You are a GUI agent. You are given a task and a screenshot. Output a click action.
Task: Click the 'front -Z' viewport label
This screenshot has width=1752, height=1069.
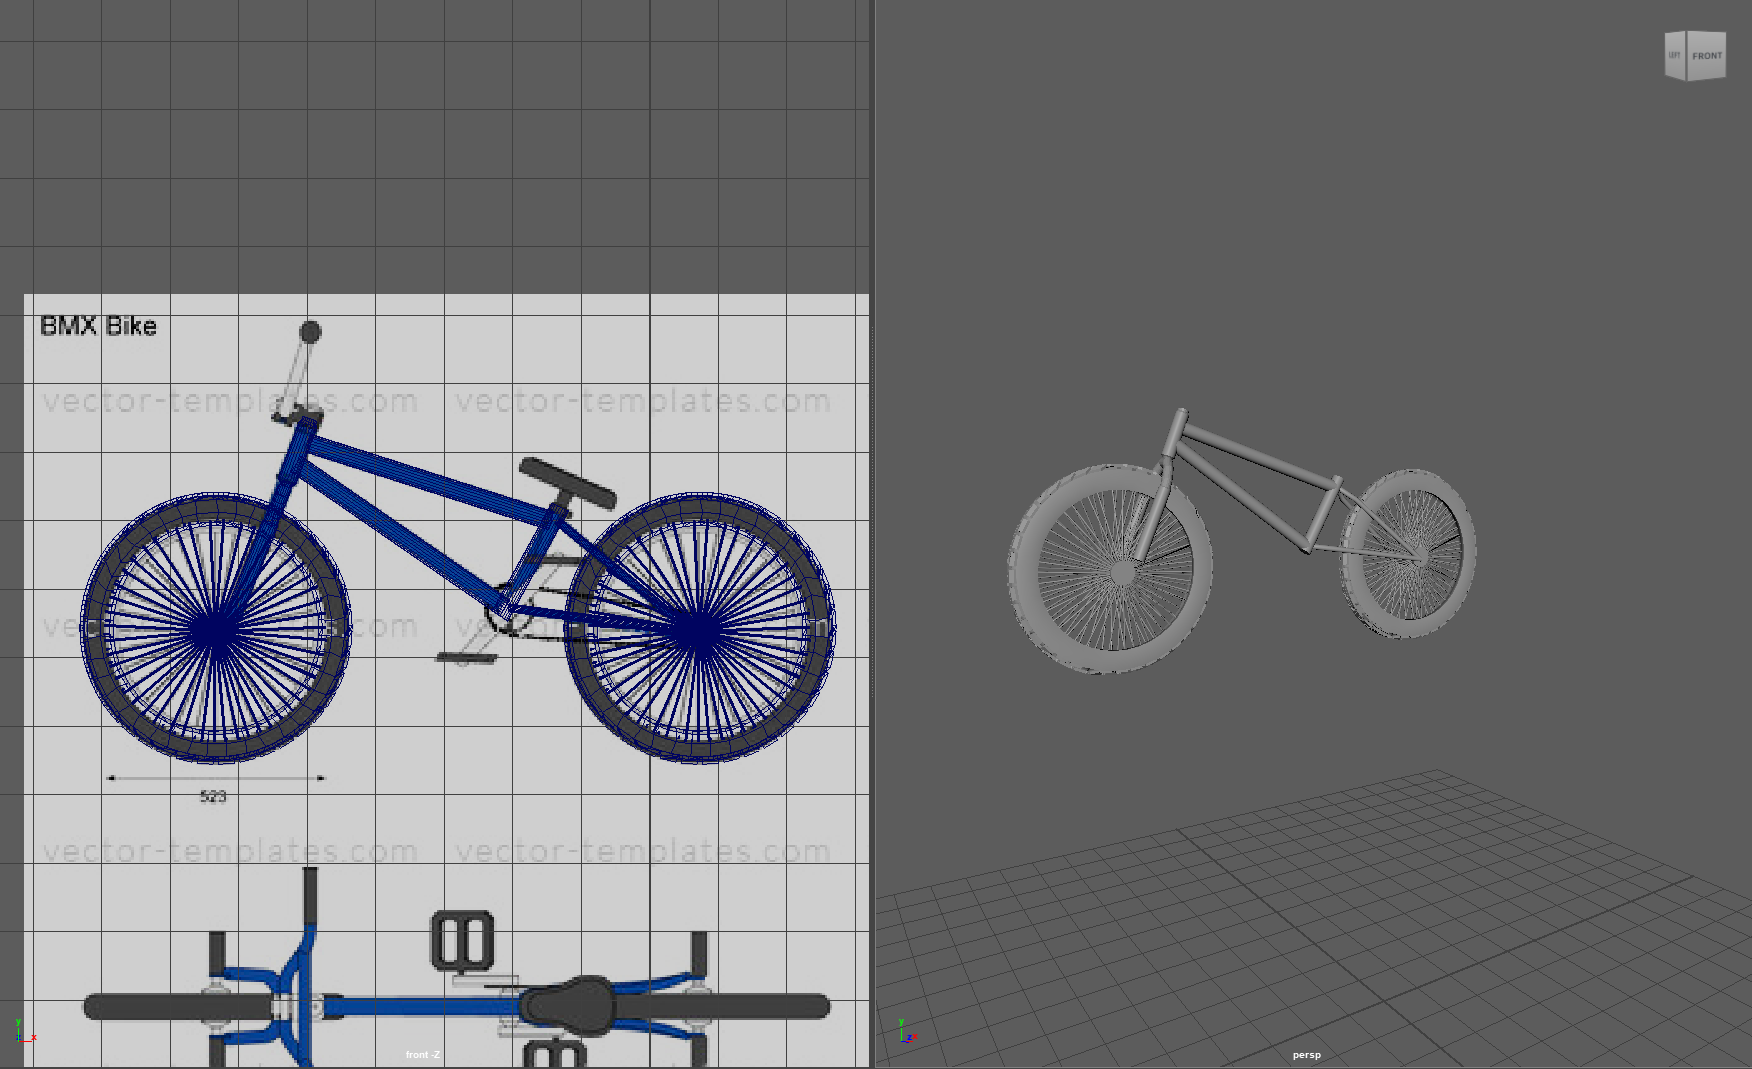pyautogui.click(x=423, y=1055)
